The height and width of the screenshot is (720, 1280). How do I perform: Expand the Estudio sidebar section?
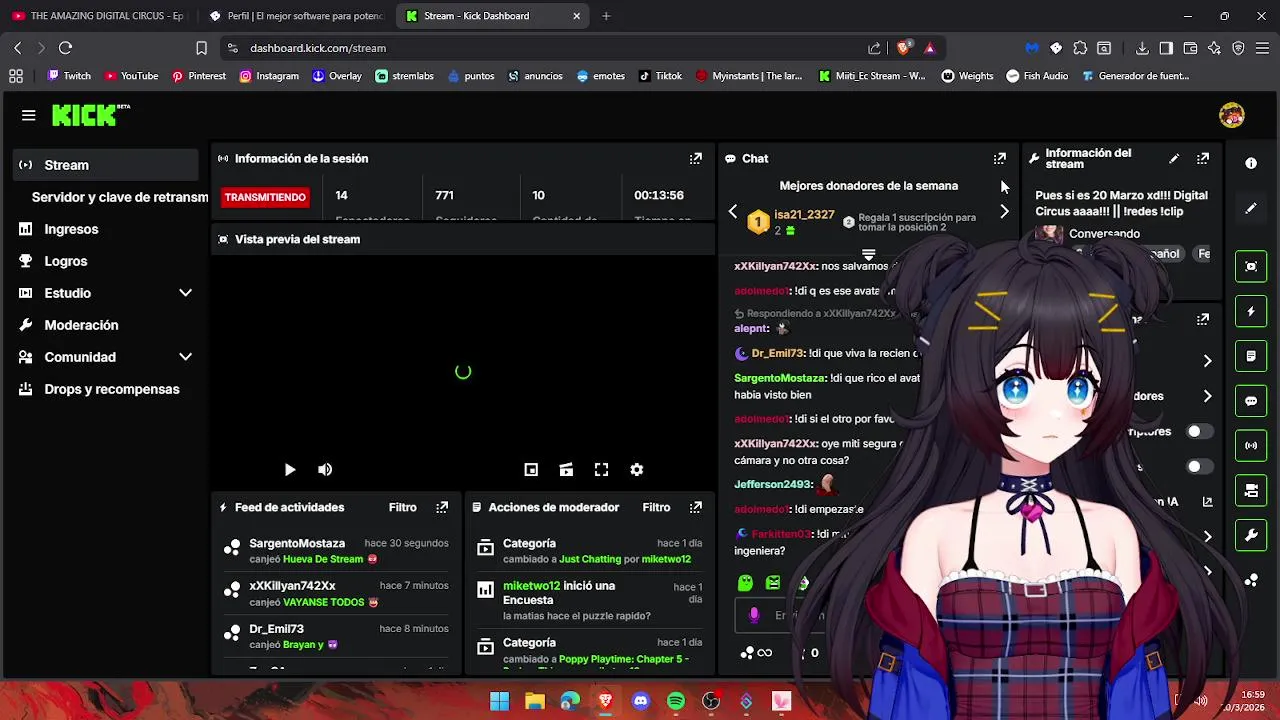coord(185,293)
